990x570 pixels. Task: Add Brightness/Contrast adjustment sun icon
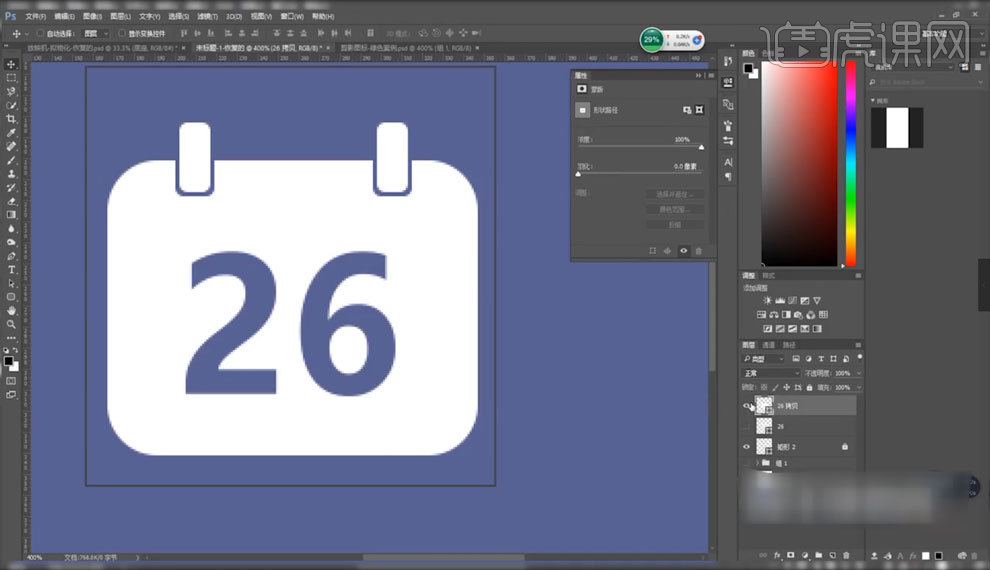[767, 300]
